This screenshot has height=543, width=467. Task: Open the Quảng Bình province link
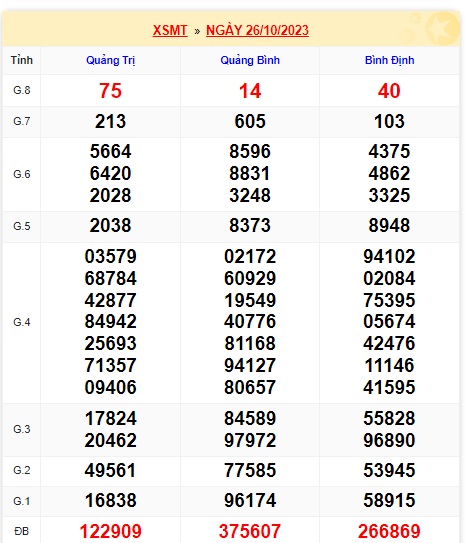coord(250,60)
